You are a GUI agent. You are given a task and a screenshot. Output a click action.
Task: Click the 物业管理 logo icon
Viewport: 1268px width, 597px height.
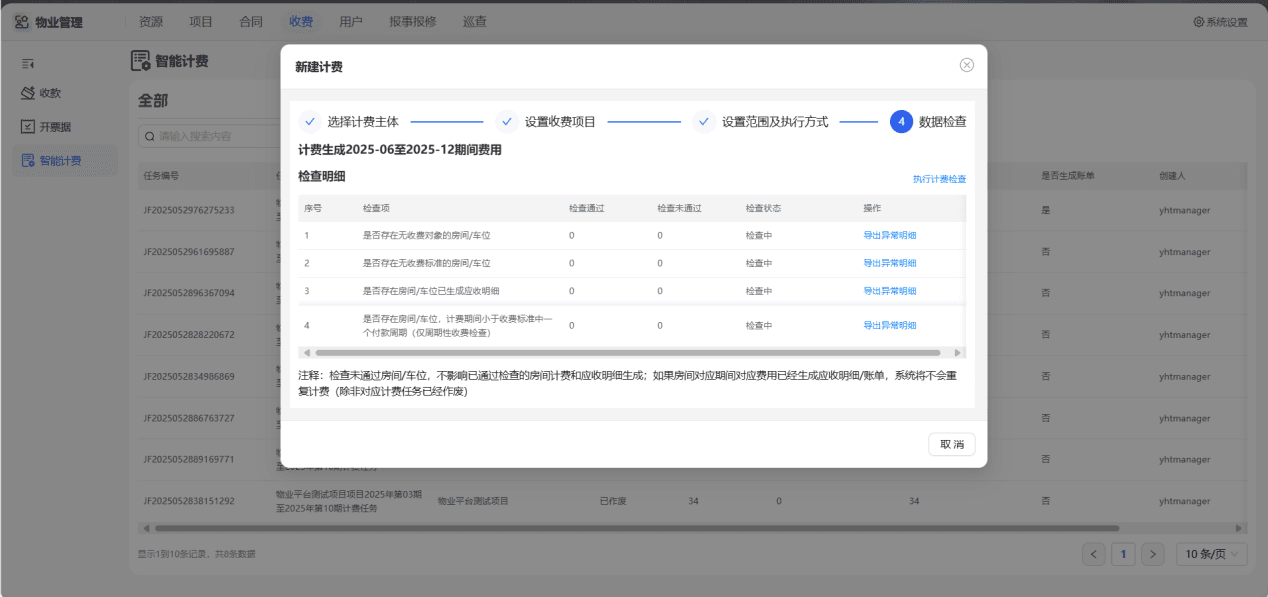tap(22, 21)
